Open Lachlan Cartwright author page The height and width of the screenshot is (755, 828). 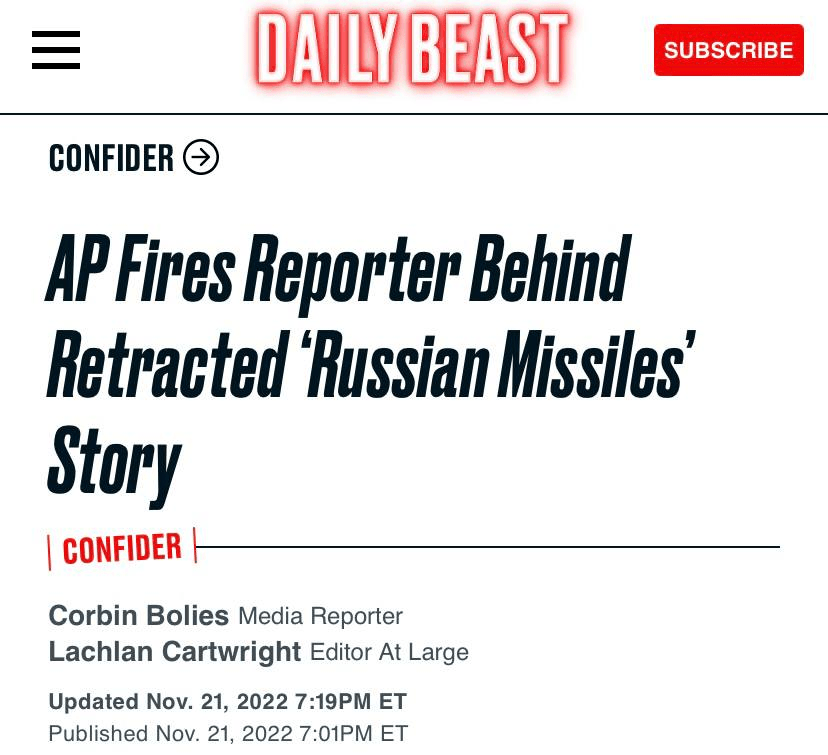pyautogui.click(x=175, y=652)
